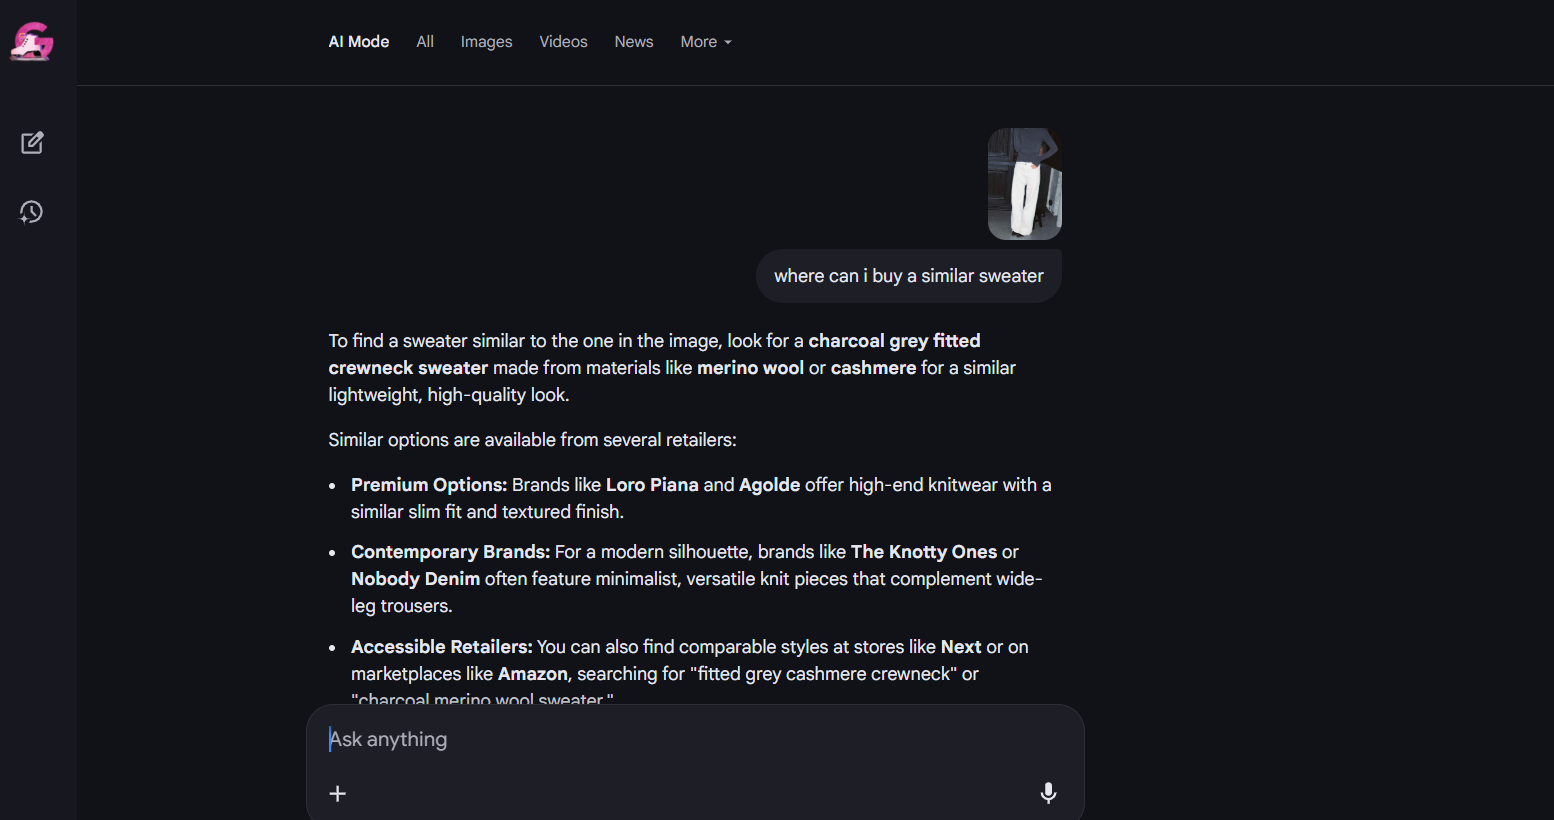The image size is (1554, 820).
Task: Click the Agolde brand name
Action: tap(769, 485)
